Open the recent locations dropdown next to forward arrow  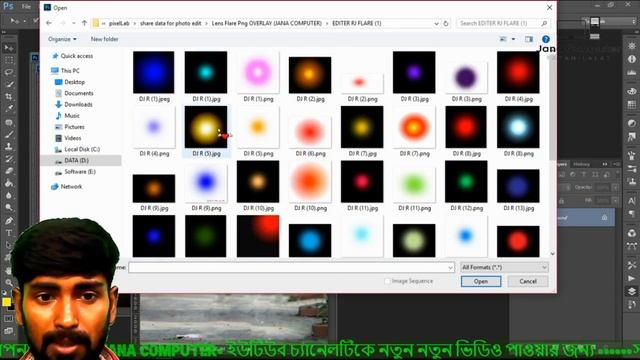73,23
